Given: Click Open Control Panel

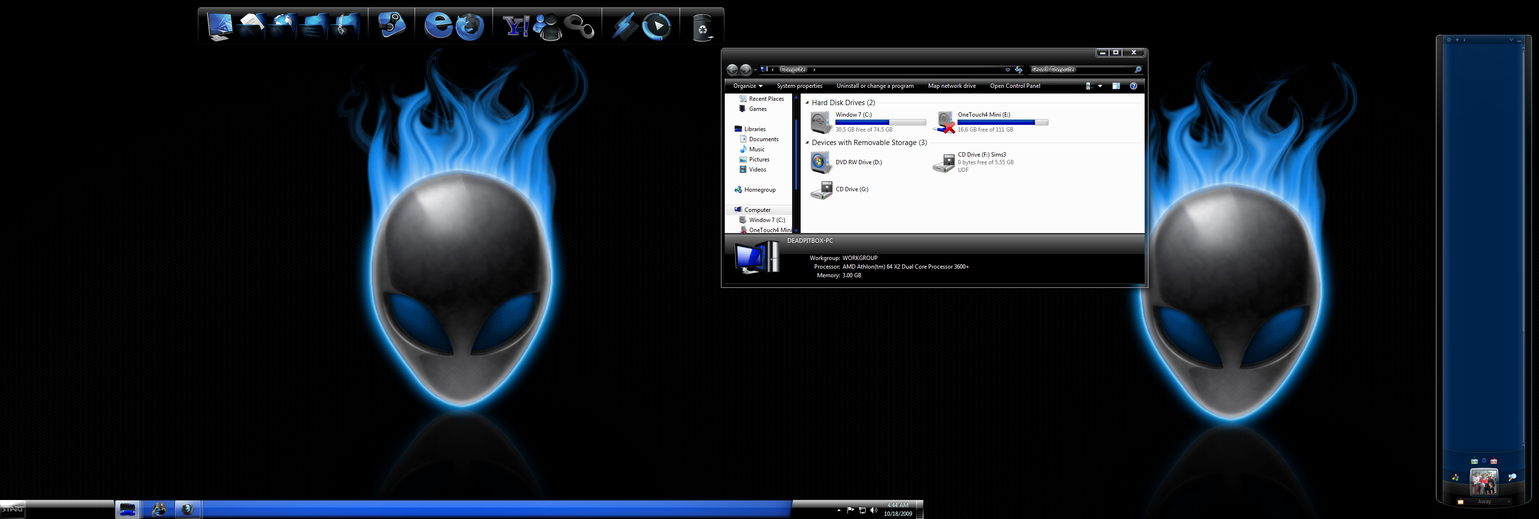Looking at the screenshot, I should [x=1015, y=86].
